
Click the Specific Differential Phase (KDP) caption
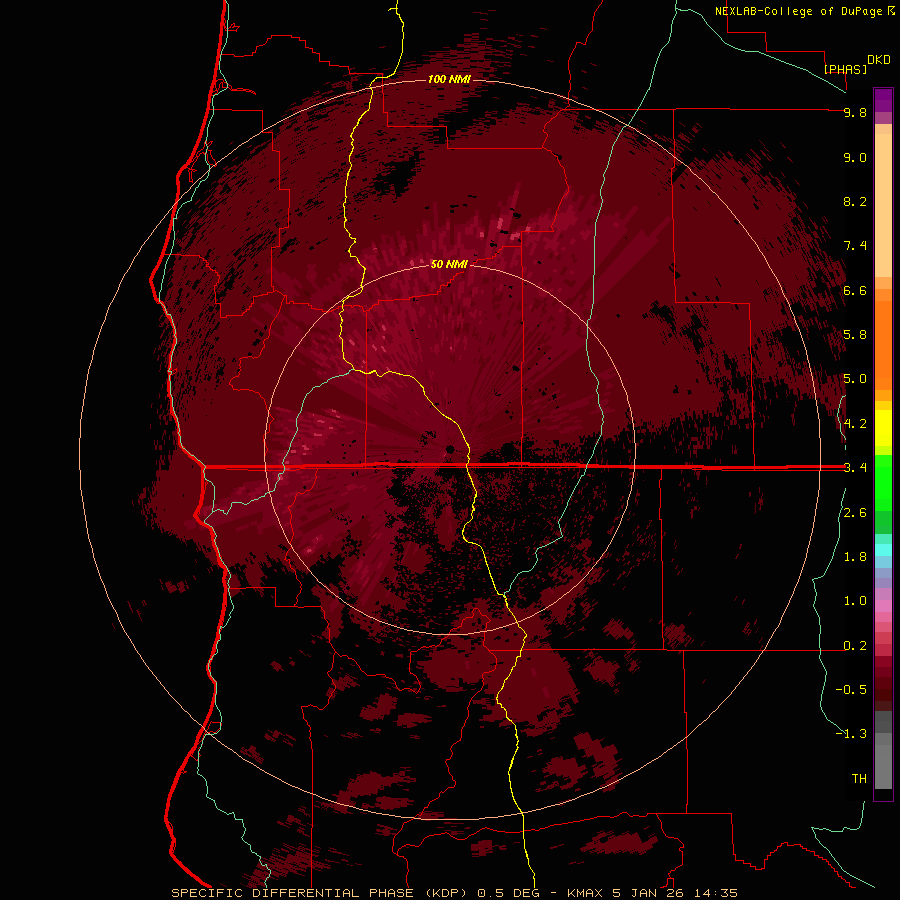pos(319,893)
